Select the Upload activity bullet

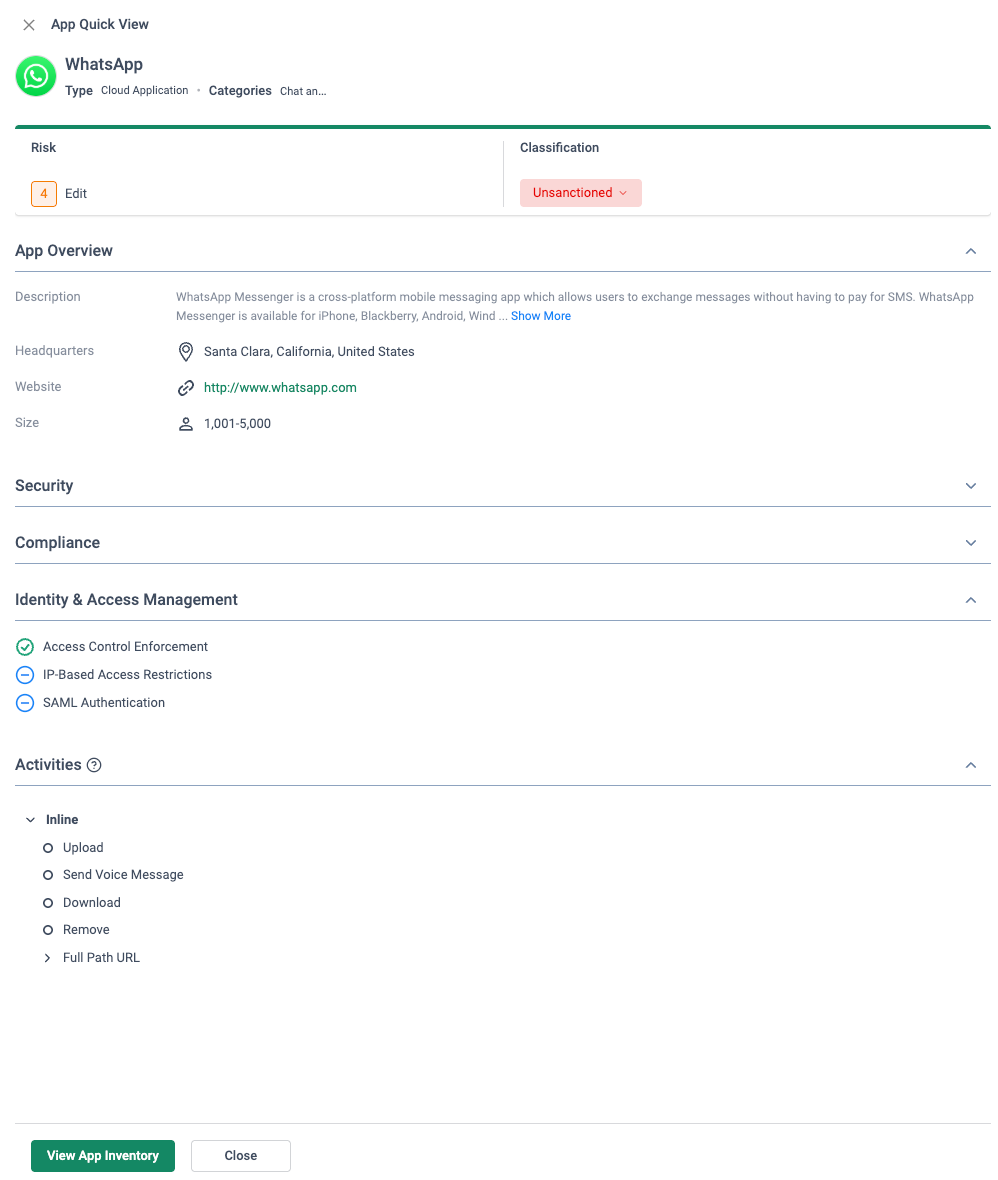48,848
